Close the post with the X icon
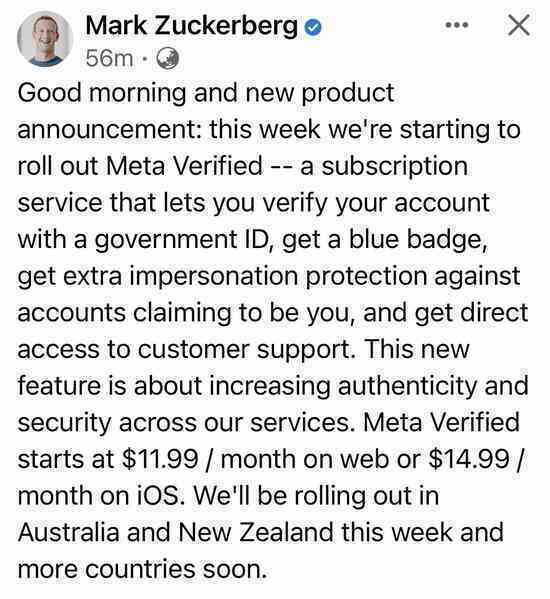The image size is (550, 599). coord(519,25)
